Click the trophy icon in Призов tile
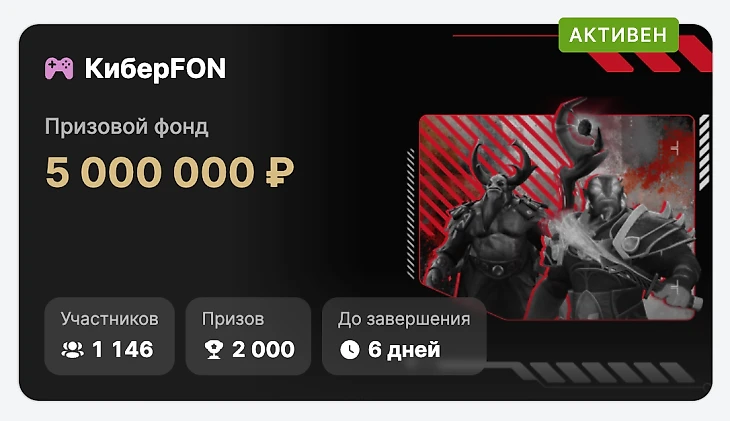Viewport: 730px width, 421px height. [x=214, y=349]
